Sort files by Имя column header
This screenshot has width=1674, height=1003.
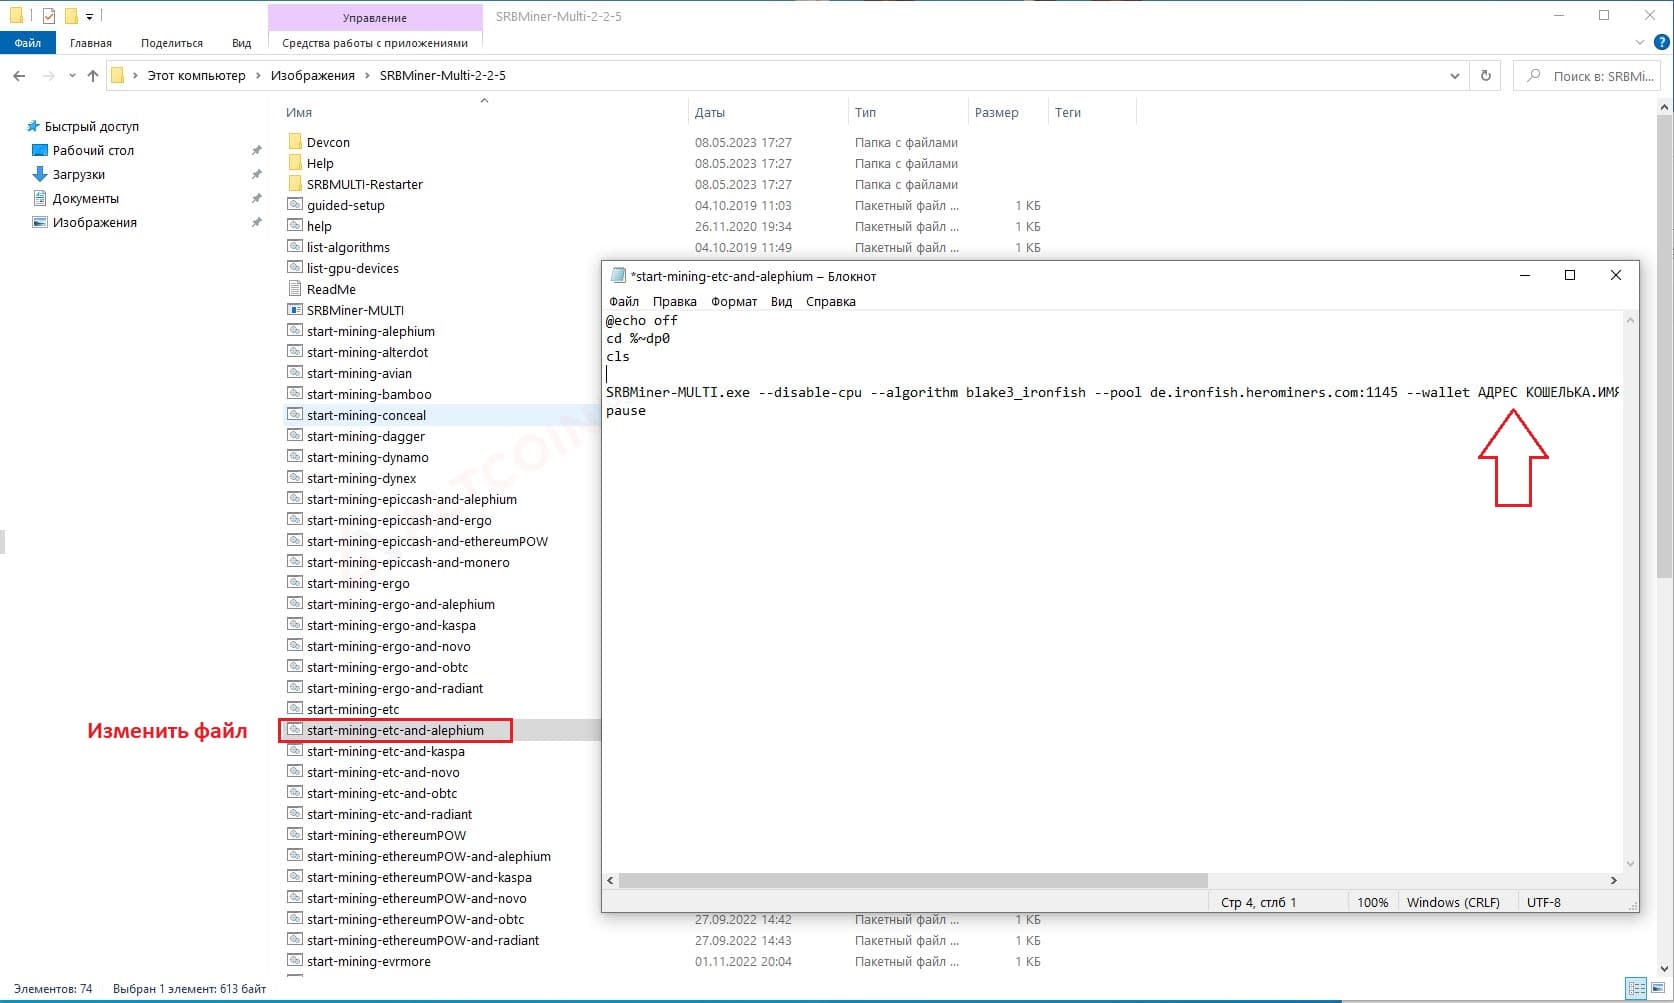click(x=299, y=112)
